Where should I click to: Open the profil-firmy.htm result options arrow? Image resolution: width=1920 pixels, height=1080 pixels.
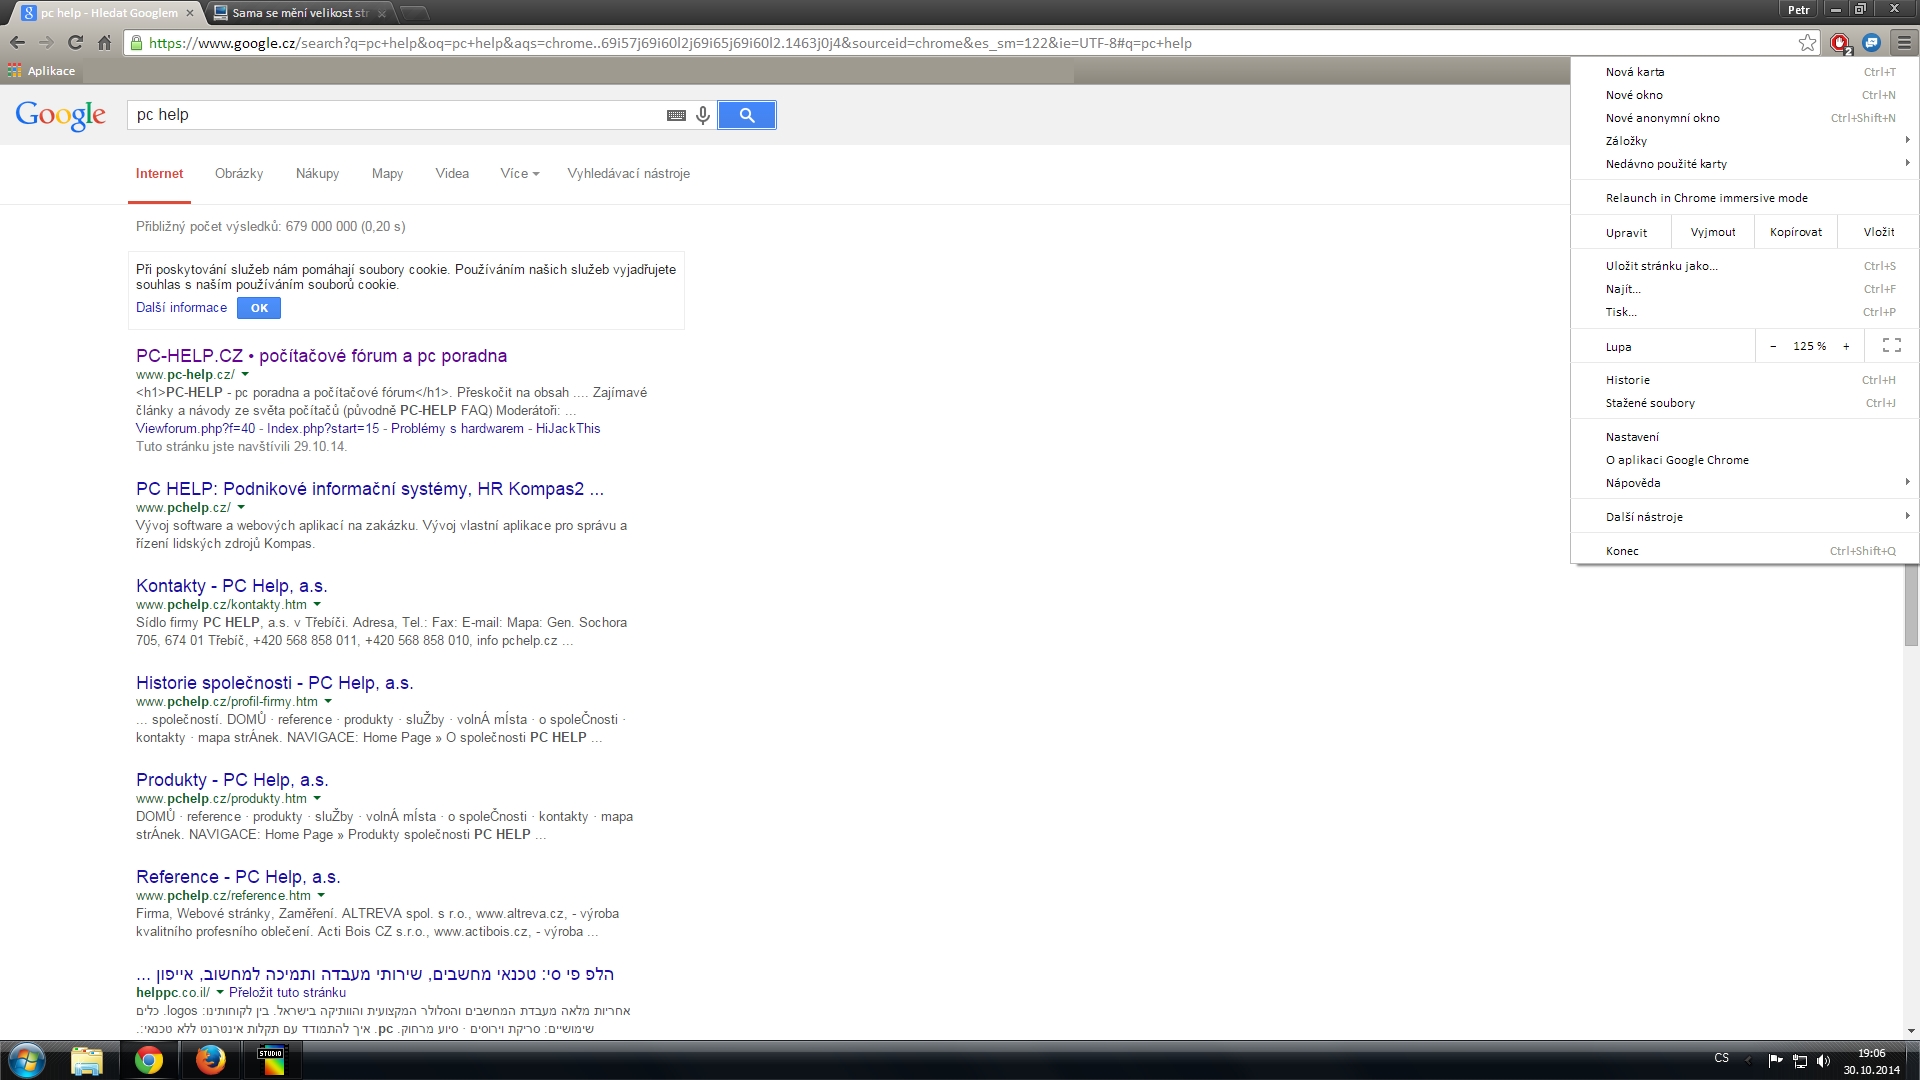(328, 702)
